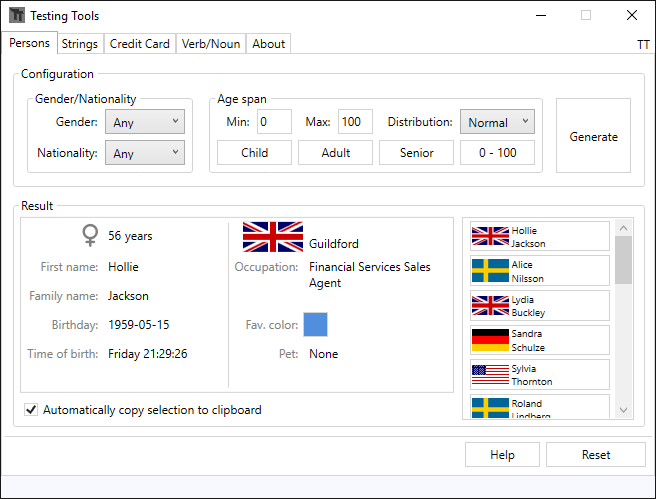The image size is (656, 499).
Task: Set age span with Child button
Action: (254, 153)
